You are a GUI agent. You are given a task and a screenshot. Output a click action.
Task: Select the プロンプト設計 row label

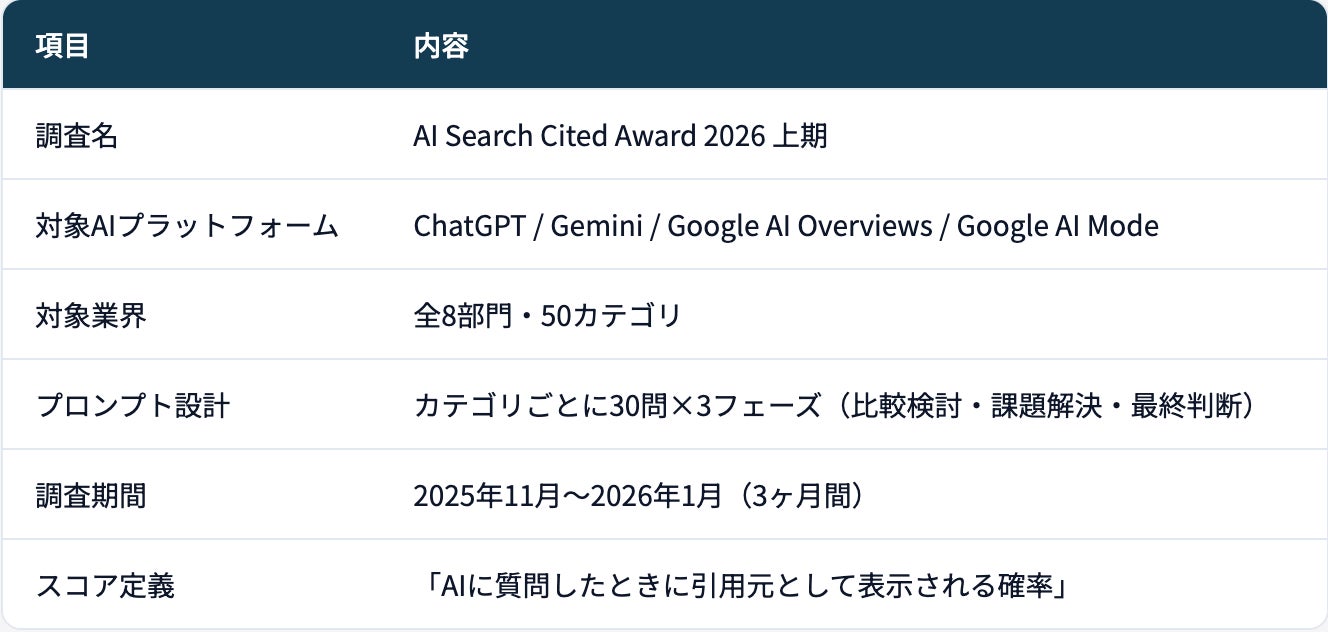133,406
